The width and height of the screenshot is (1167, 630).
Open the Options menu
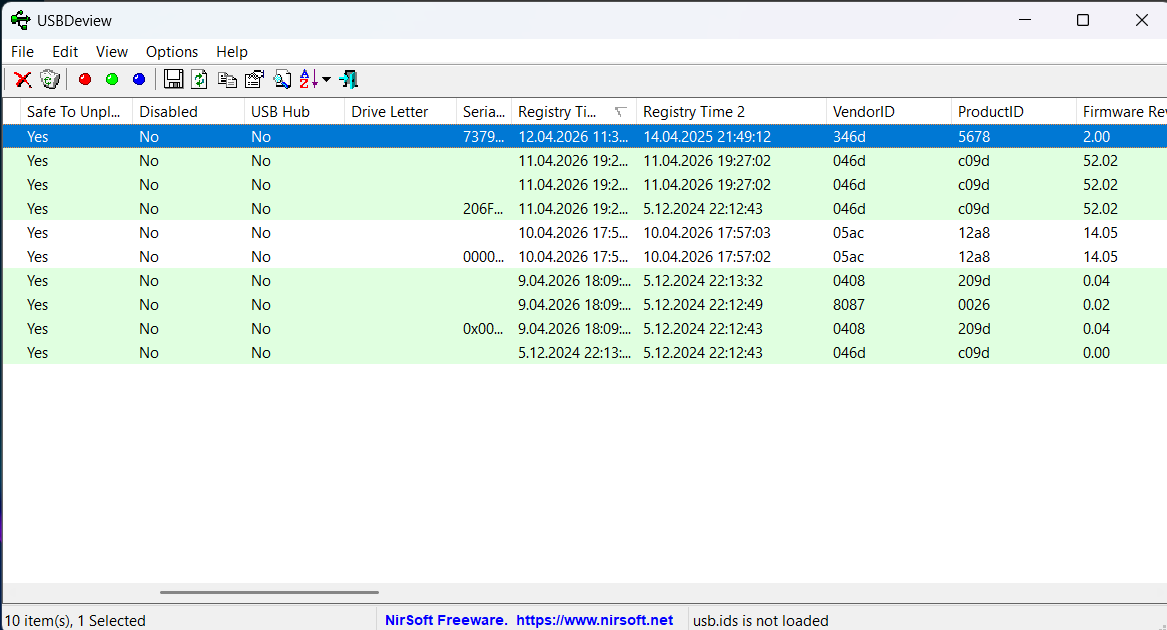172,51
